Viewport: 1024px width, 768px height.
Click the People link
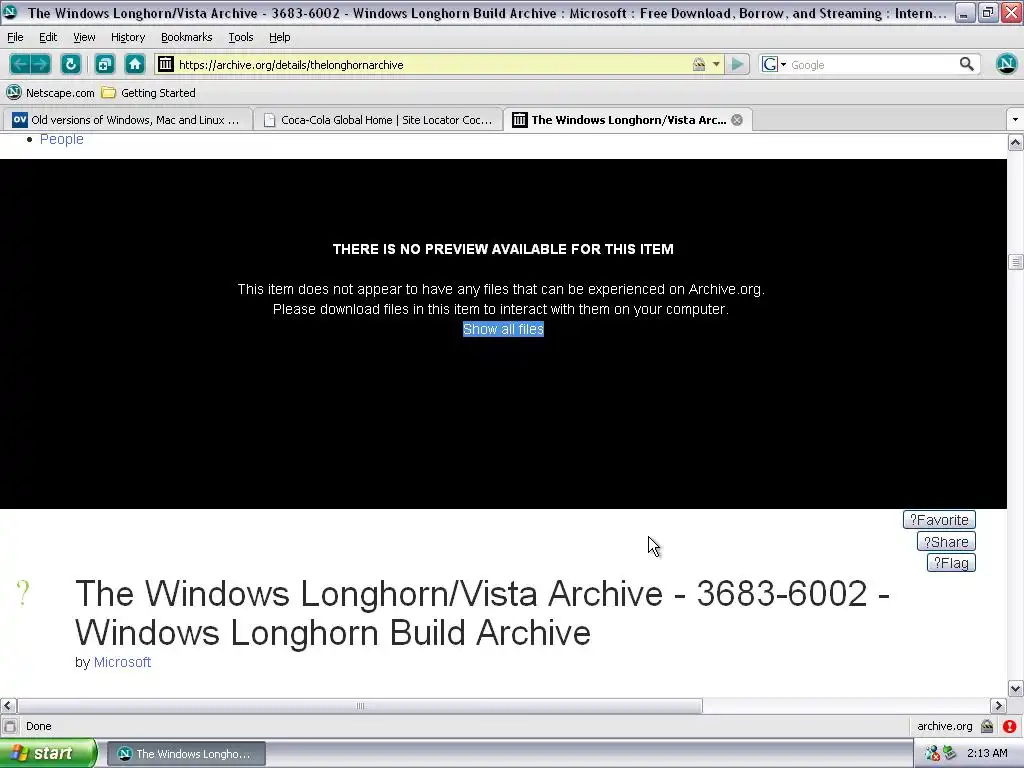(x=61, y=139)
